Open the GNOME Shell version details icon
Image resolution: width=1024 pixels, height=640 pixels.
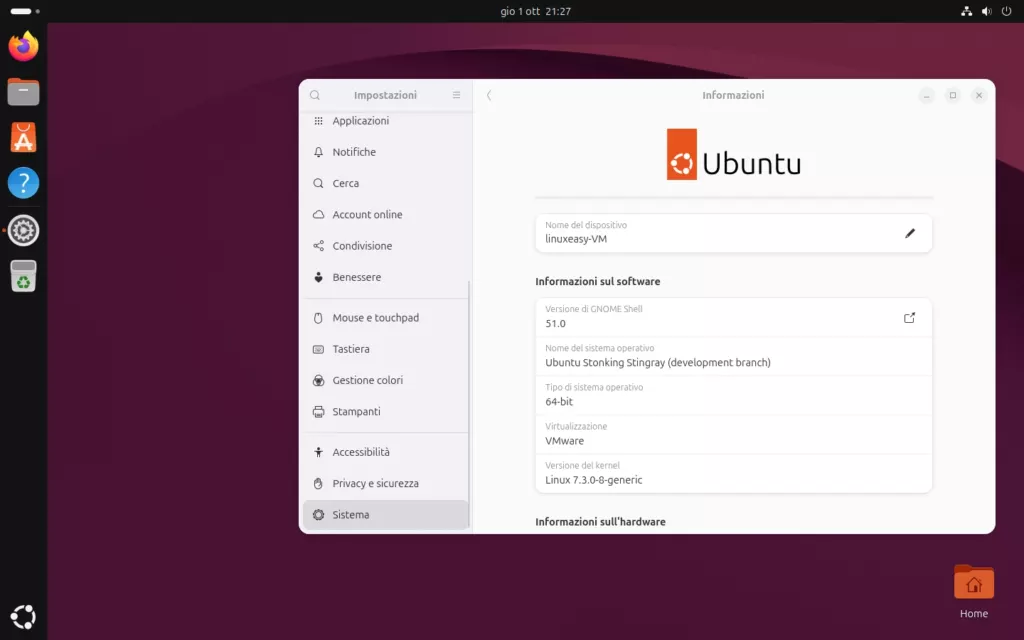[909, 318]
